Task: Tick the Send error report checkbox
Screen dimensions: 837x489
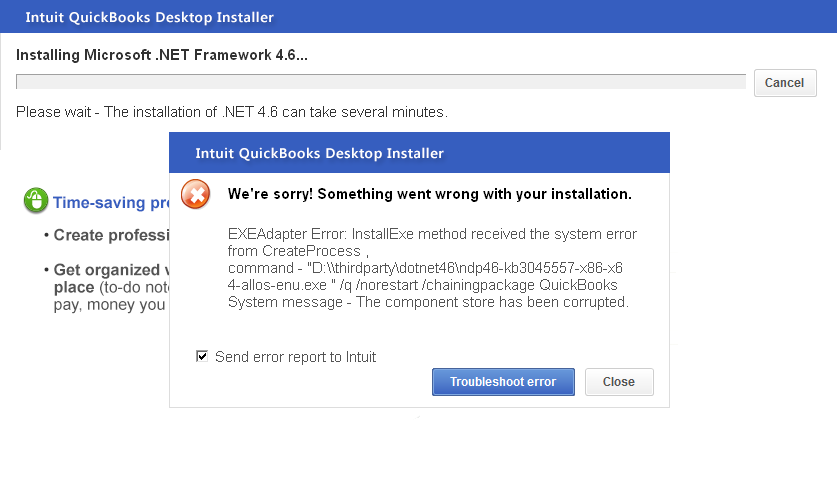Action: pyautogui.click(x=202, y=356)
